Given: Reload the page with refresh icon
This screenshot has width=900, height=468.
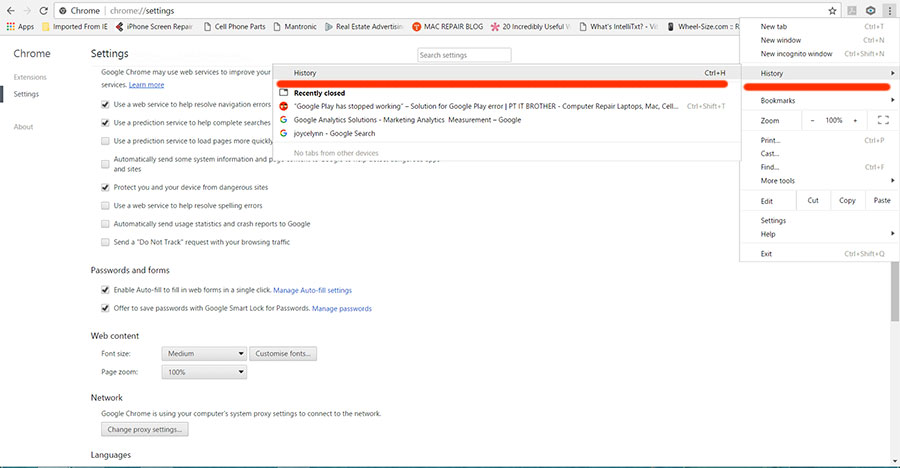Looking at the screenshot, I should pos(43,10).
